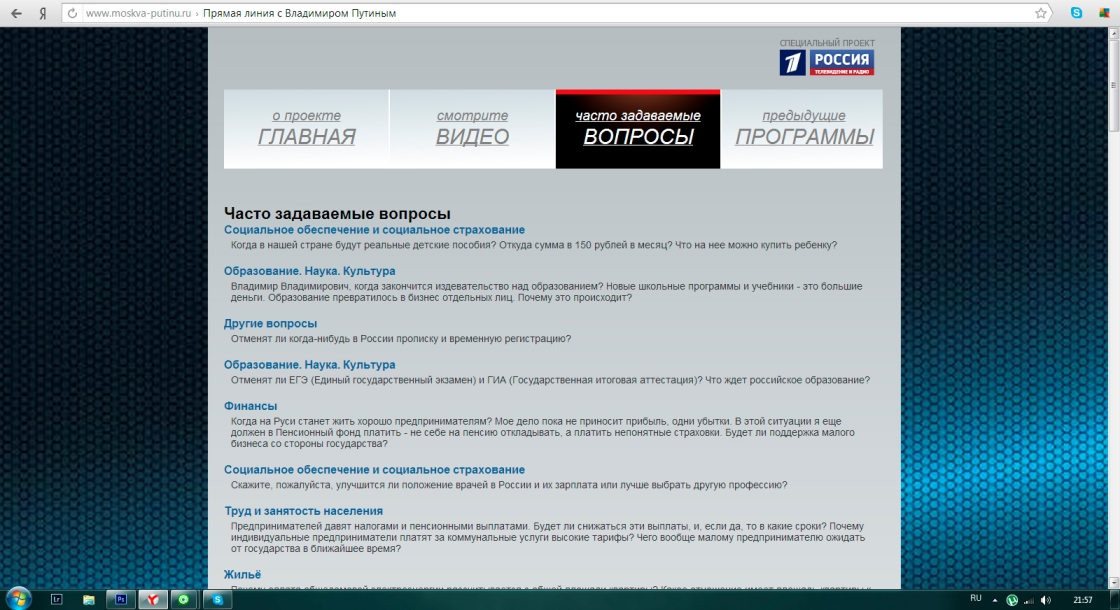Viewport: 1120px width, 610px height.
Task: Open Образование. Наука. Культура link above ЕГЭ question
Action: click(x=309, y=365)
